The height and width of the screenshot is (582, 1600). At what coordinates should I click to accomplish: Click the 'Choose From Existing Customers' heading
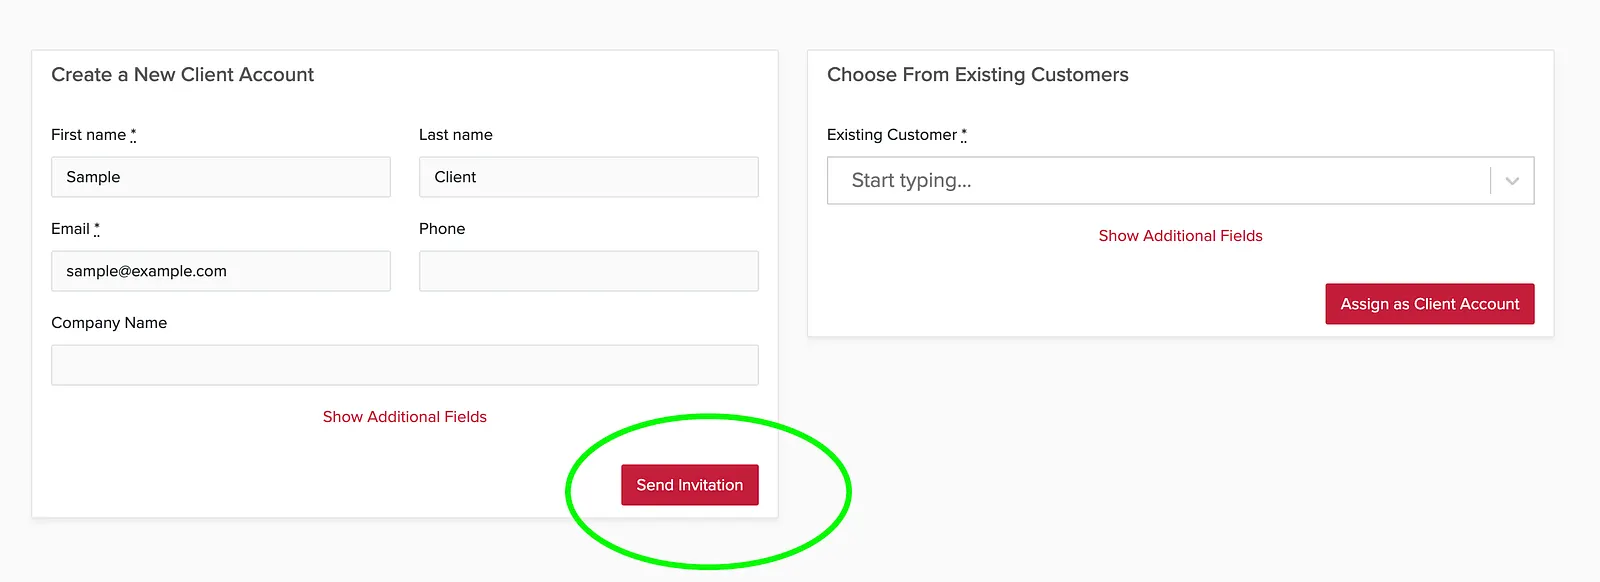click(978, 75)
